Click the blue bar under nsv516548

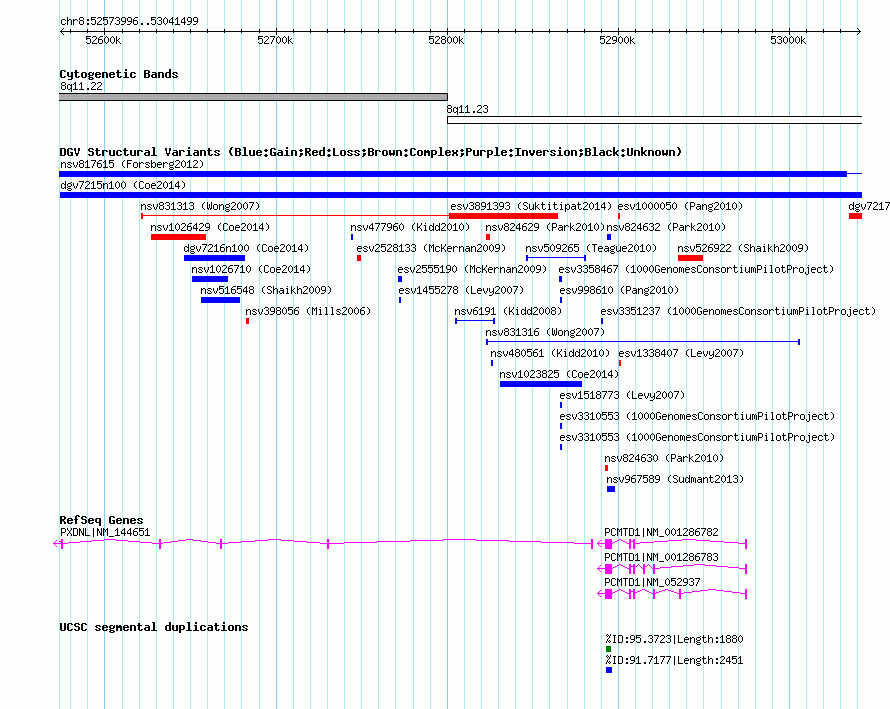[x=220, y=300]
